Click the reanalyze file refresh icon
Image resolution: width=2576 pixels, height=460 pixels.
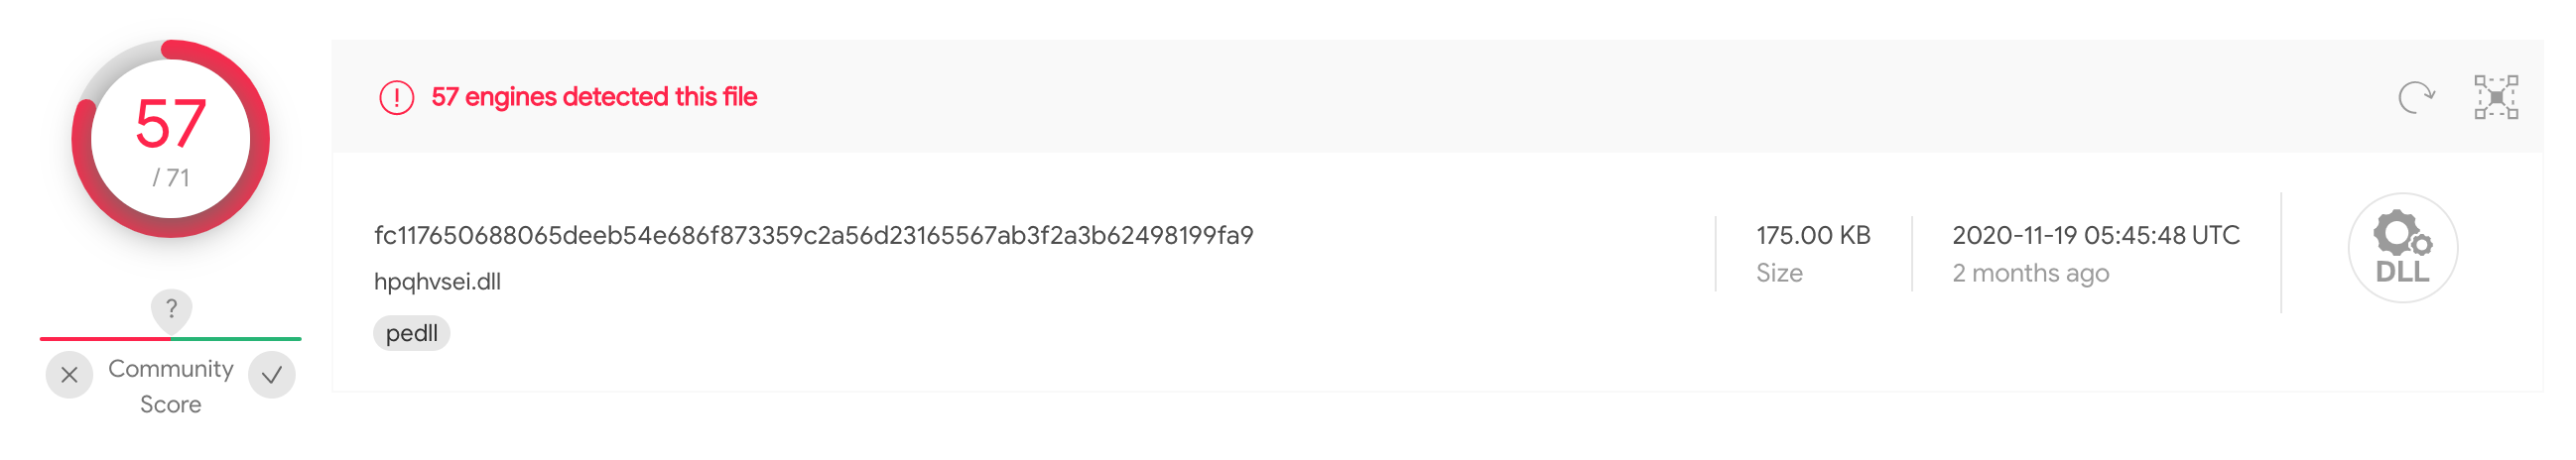tap(2416, 97)
